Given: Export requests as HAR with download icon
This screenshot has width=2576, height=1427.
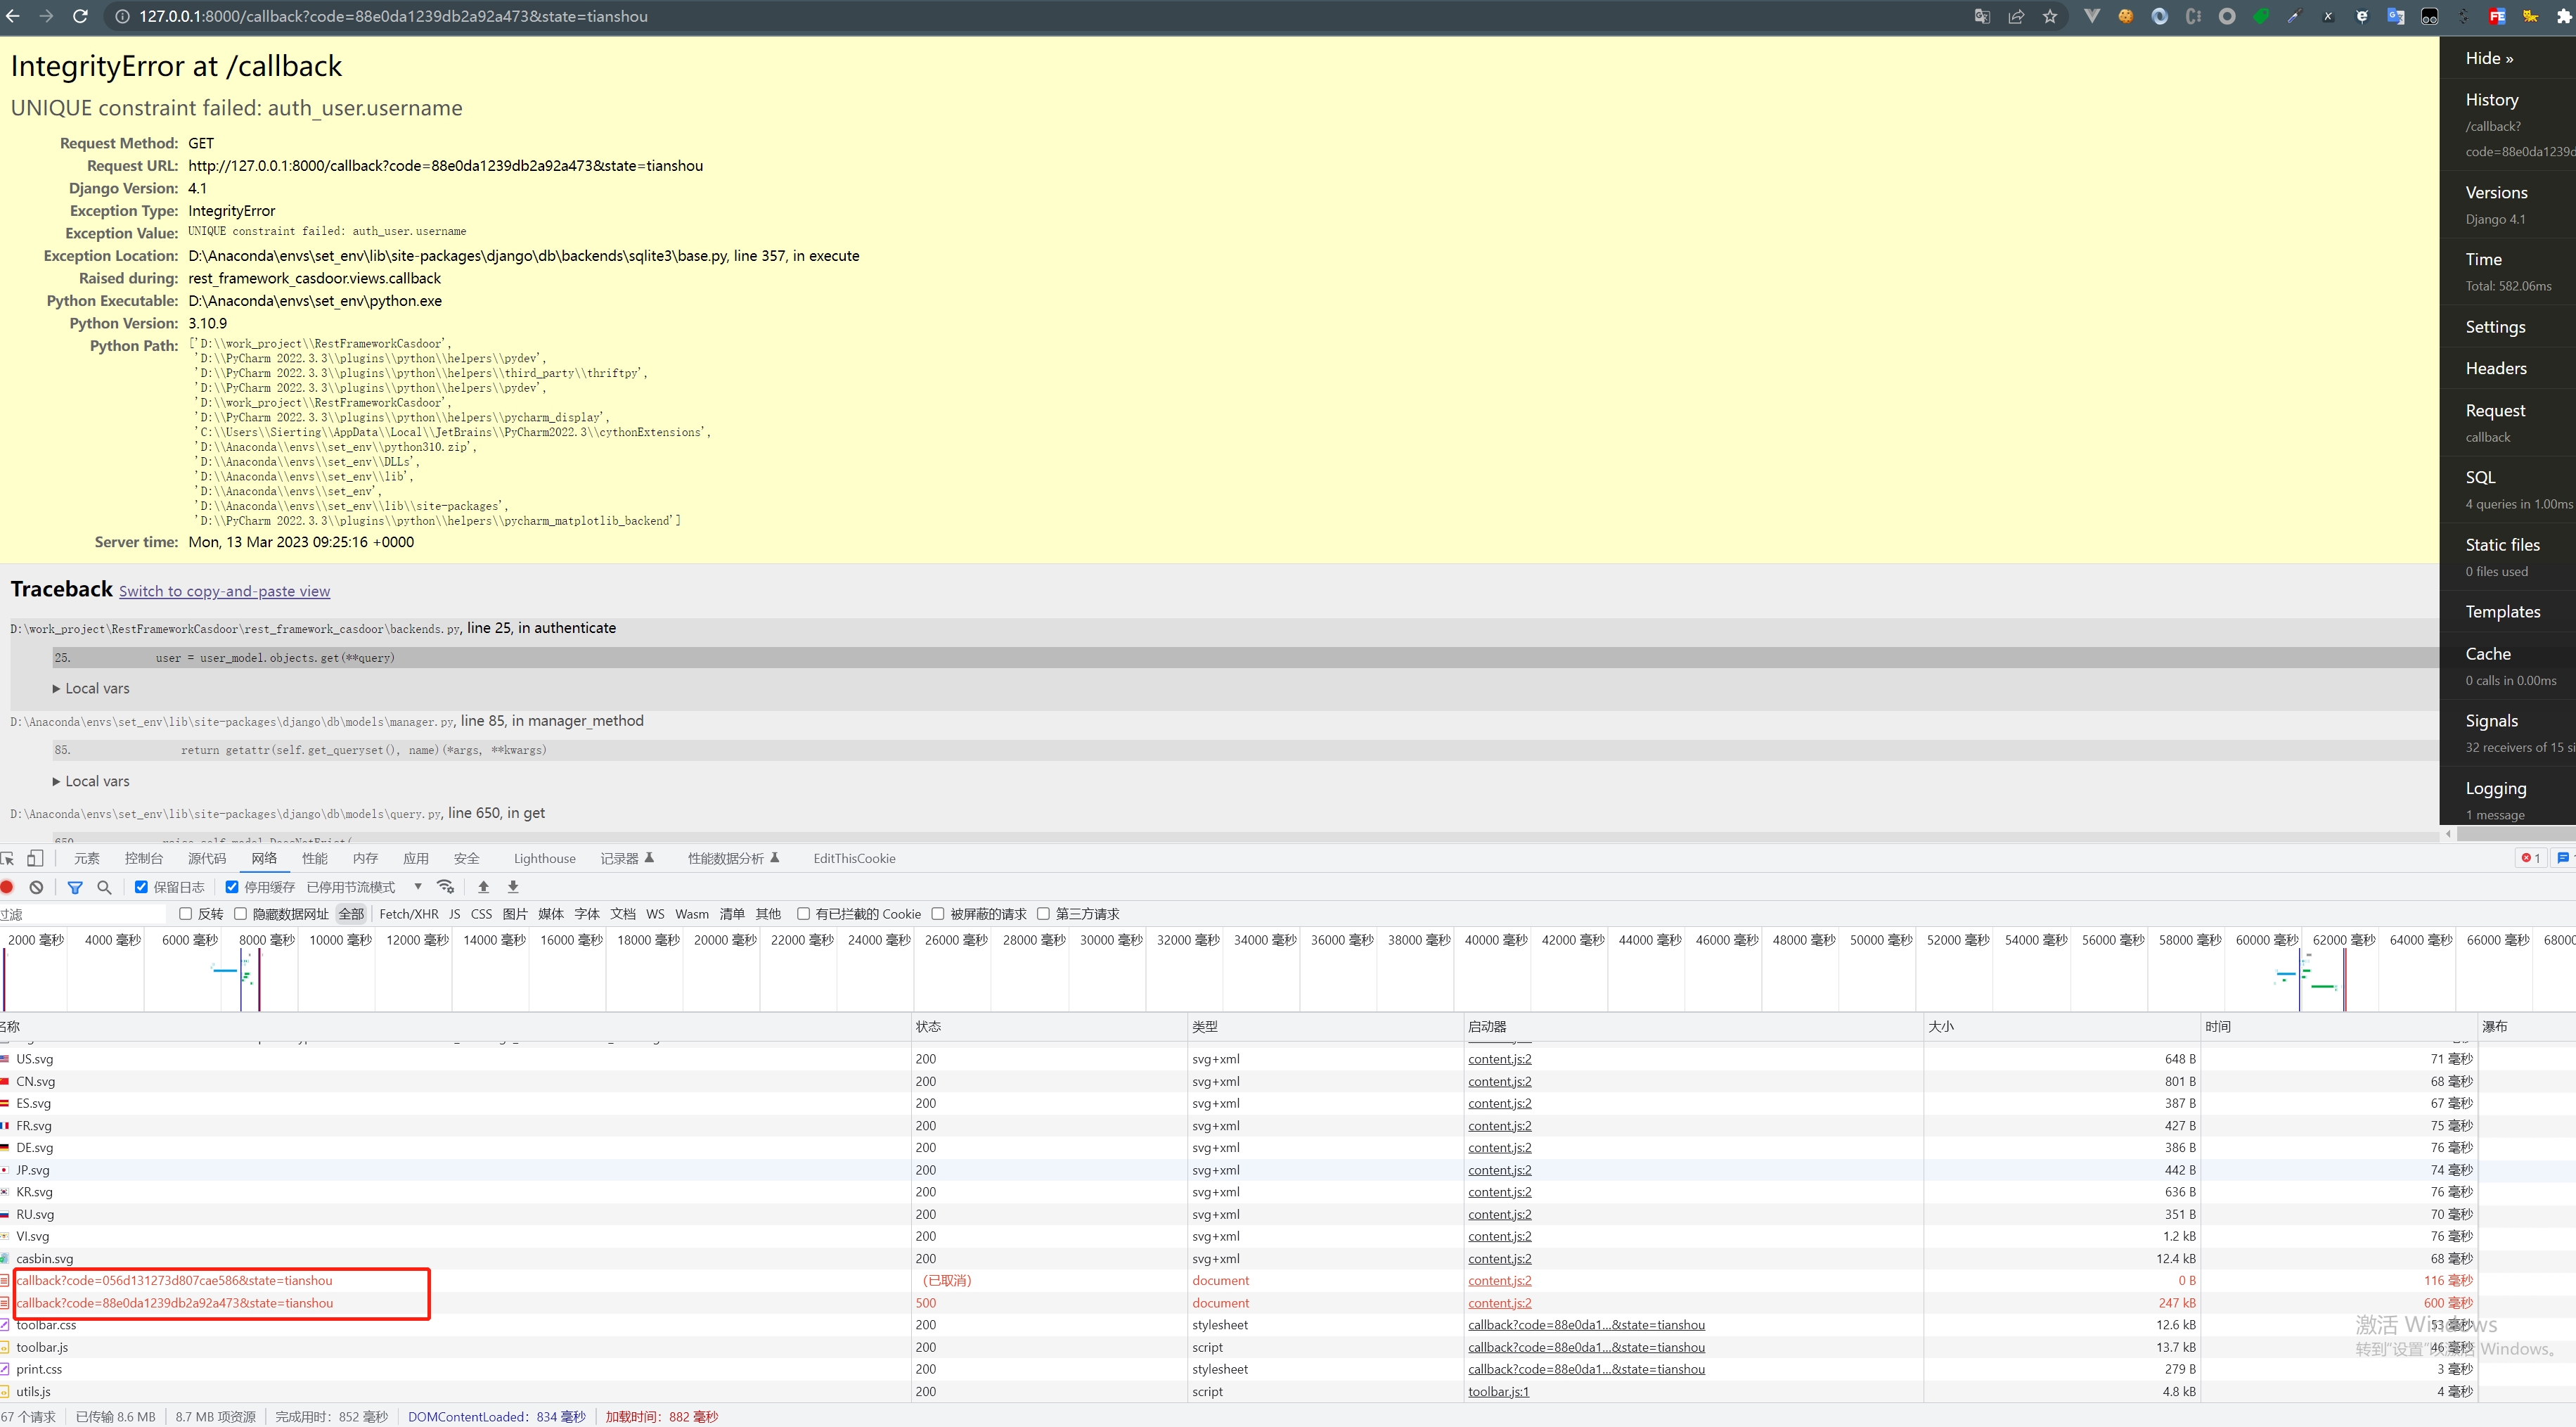Looking at the screenshot, I should tap(512, 887).
